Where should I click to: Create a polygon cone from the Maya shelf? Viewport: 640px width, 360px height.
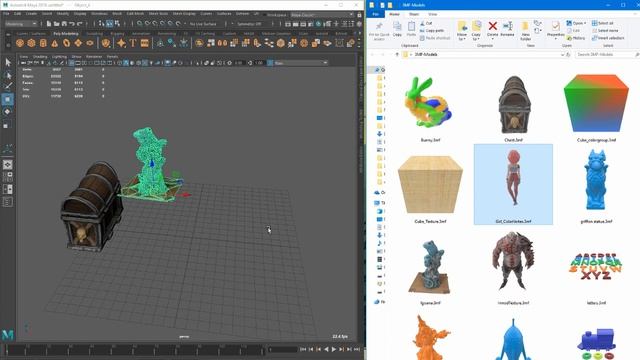(x=55, y=43)
